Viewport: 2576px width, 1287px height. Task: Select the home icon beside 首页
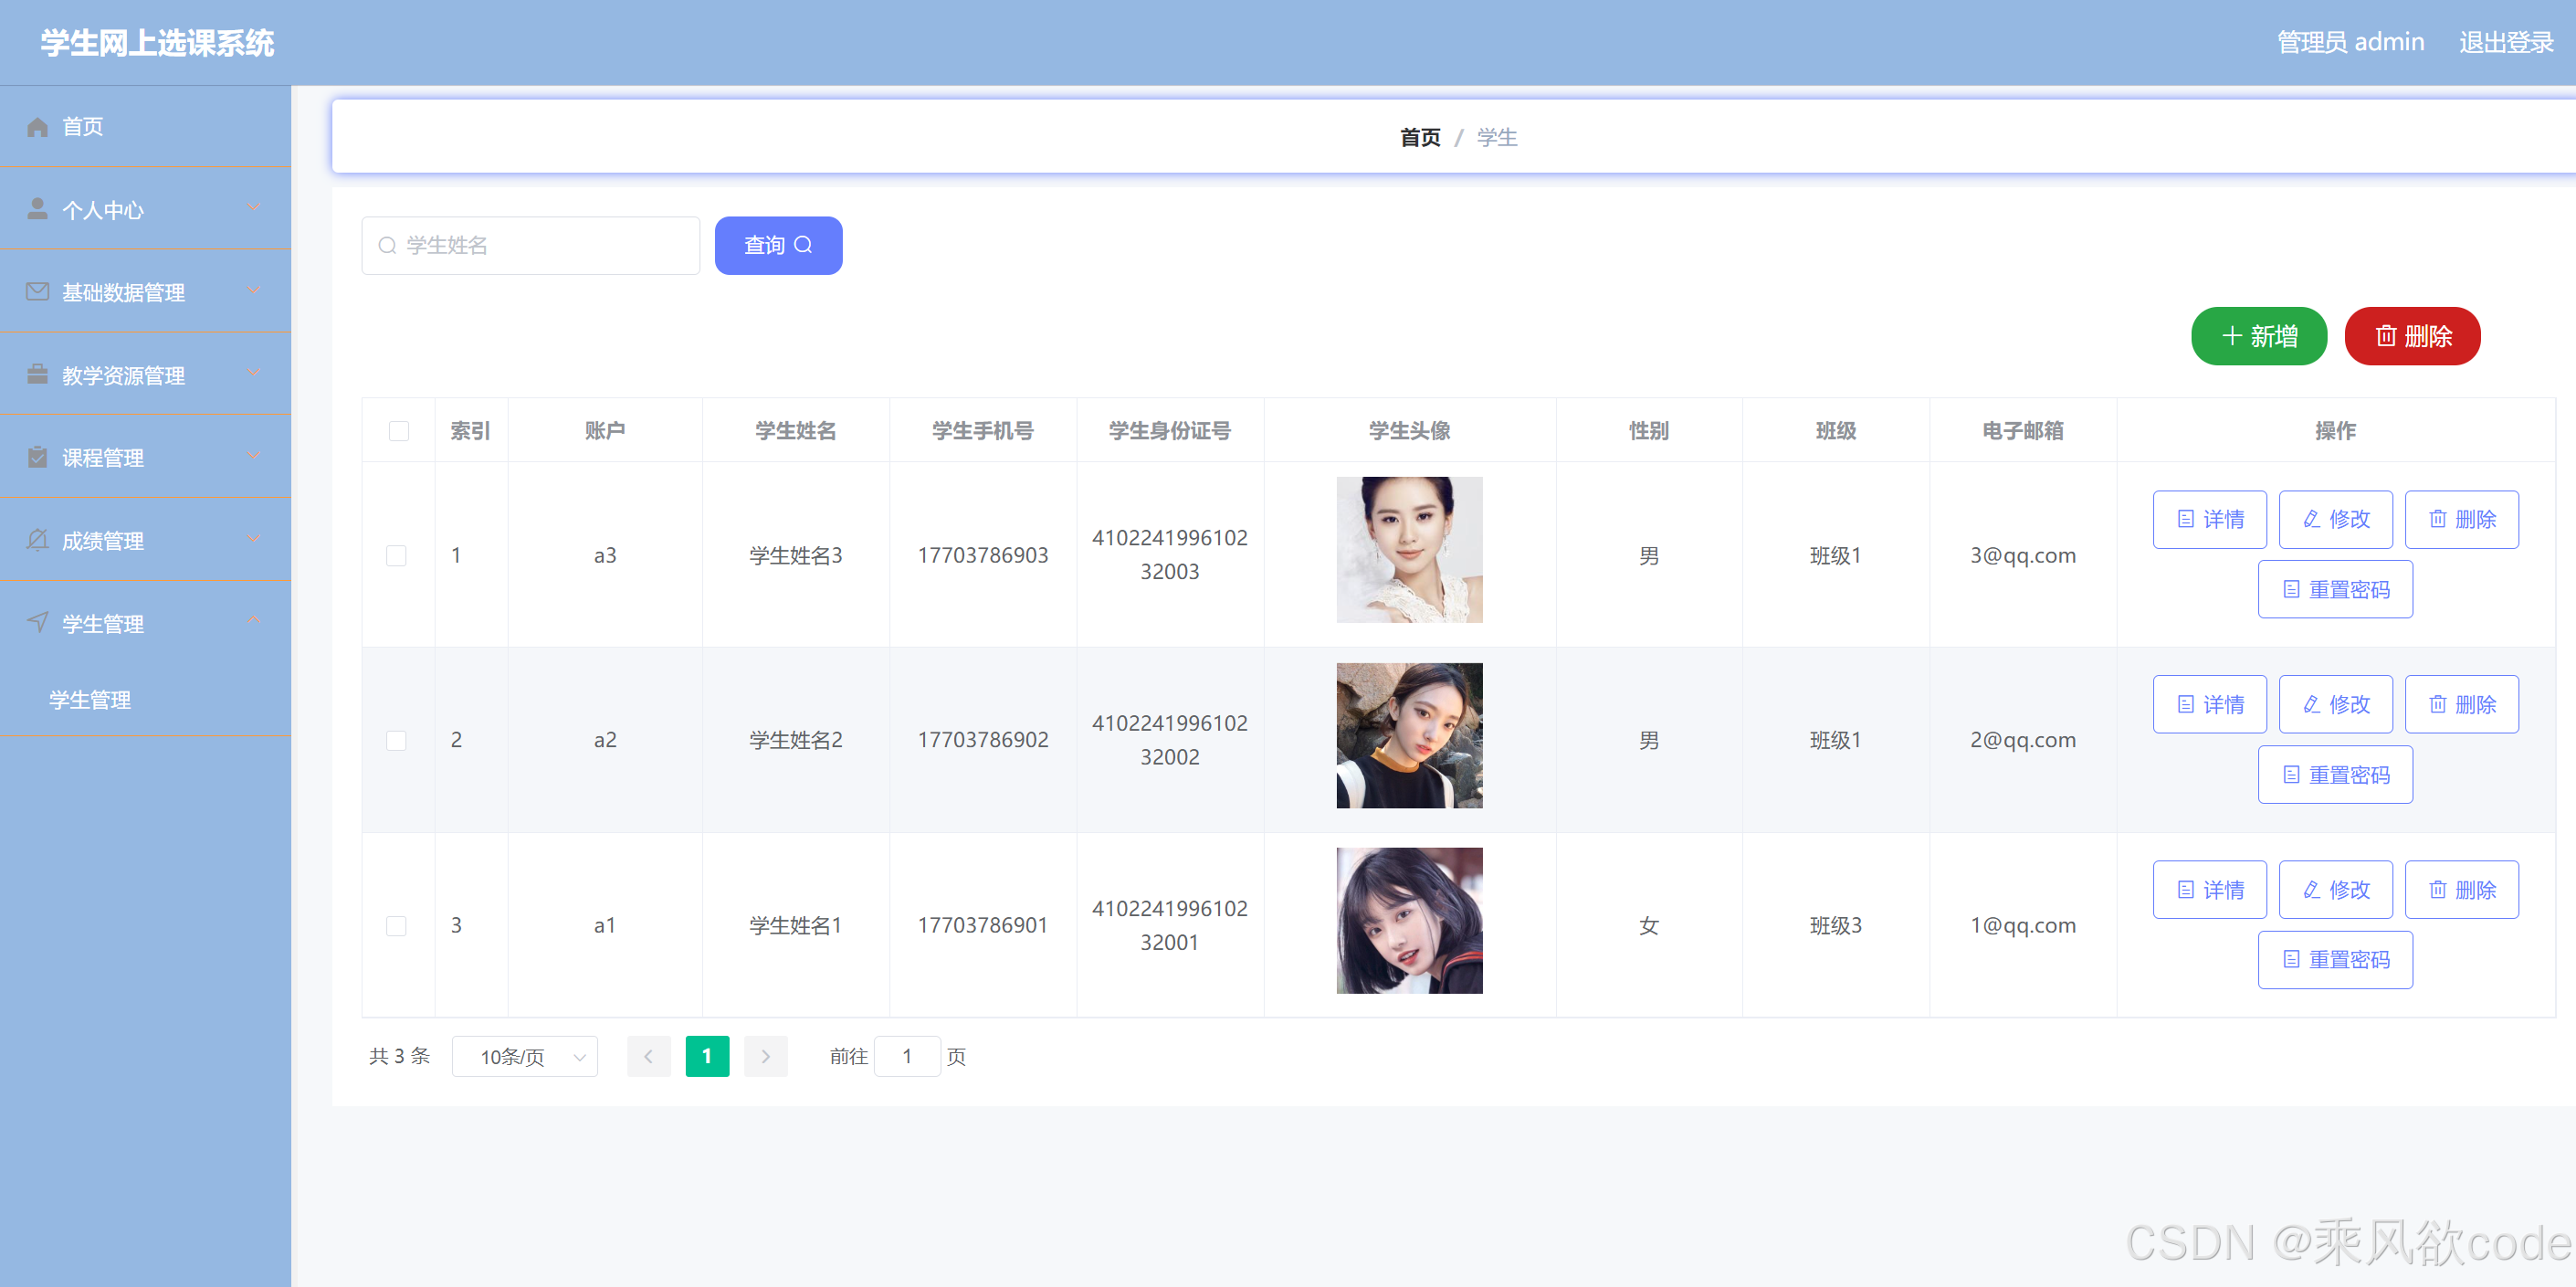pos(38,126)
